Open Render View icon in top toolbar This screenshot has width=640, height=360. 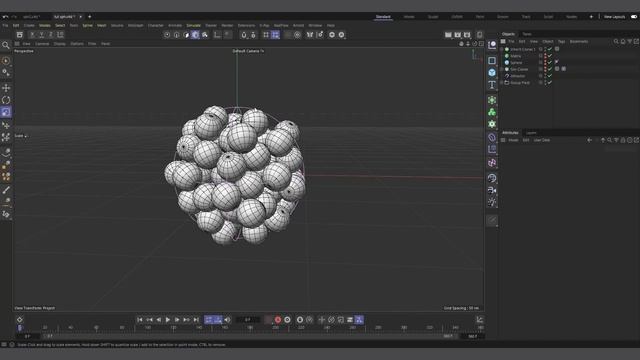448,35
